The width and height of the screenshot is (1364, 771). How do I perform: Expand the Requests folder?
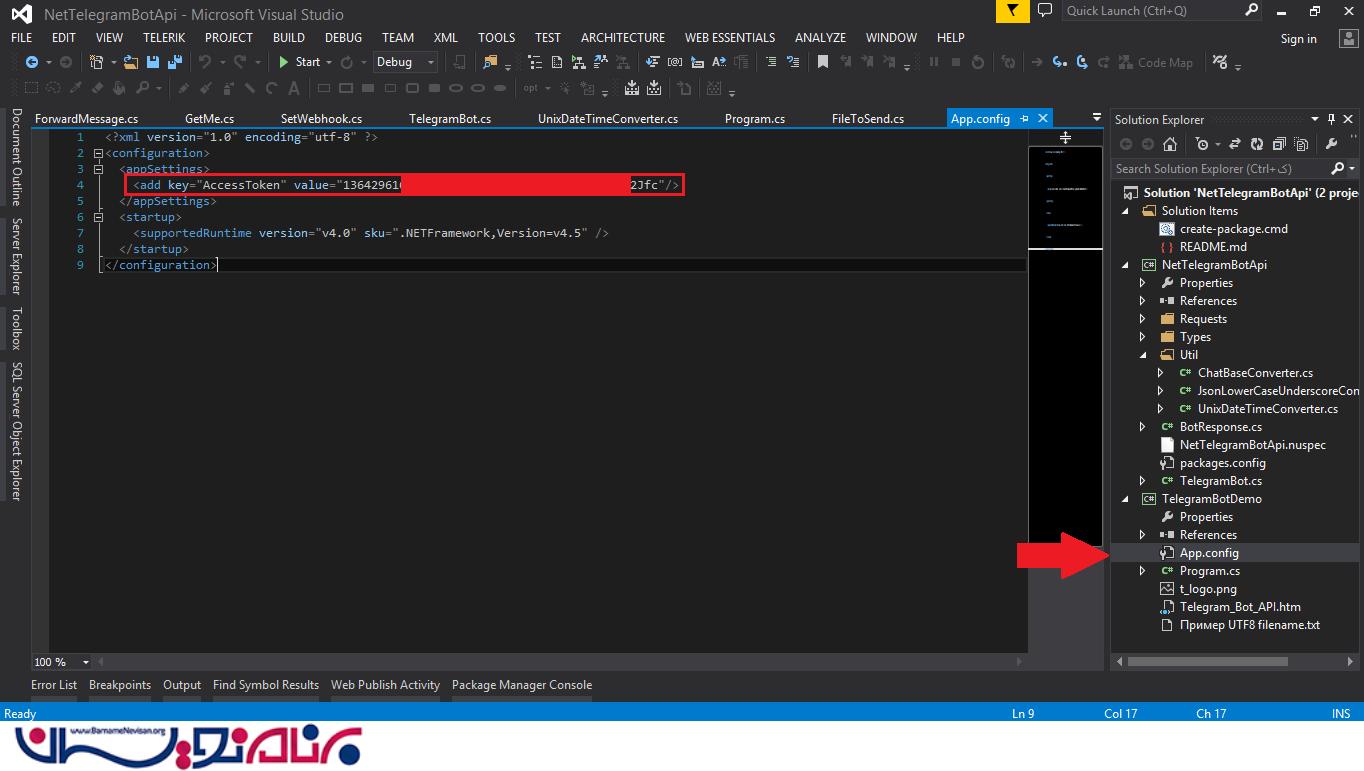point(1143,319)
